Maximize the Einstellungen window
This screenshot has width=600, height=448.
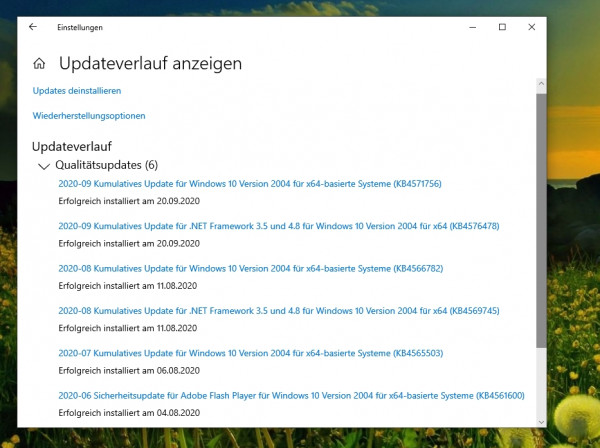tap(502, 27)
